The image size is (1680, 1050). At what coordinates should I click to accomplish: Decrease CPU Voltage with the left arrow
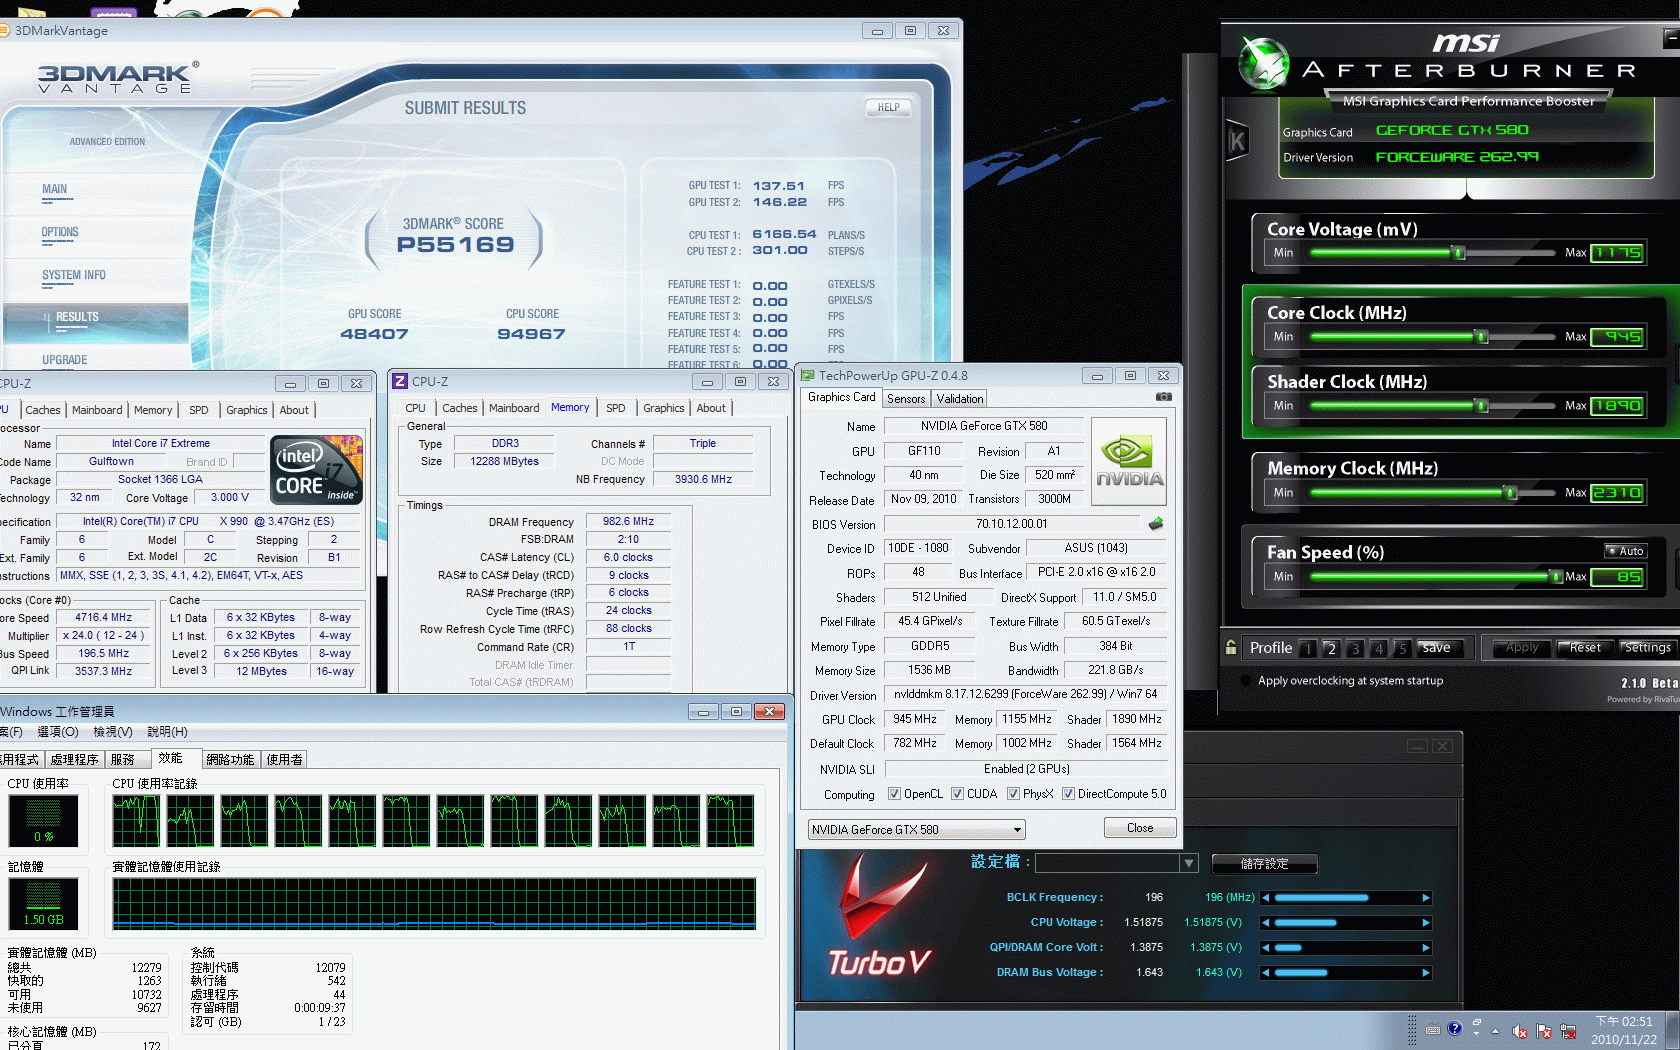[x=1266, y=923]
